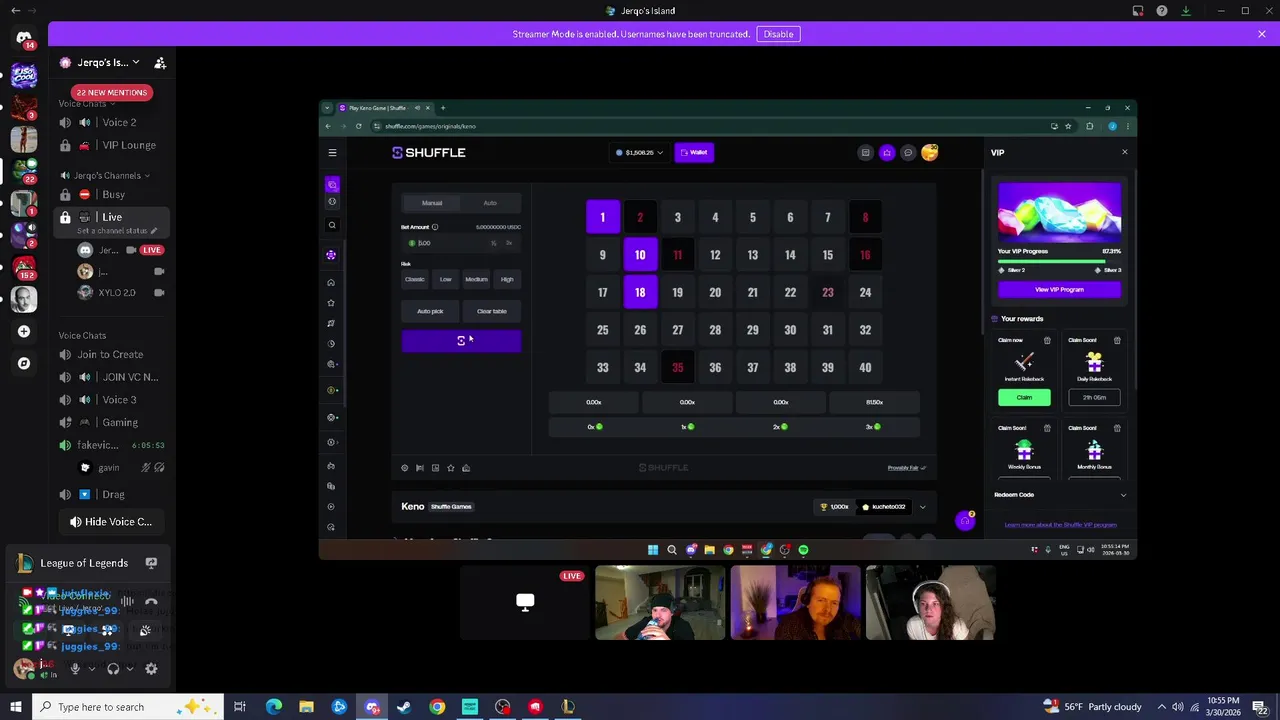
Task: Open Discord direct messages home icon
Action: point(24,37)
